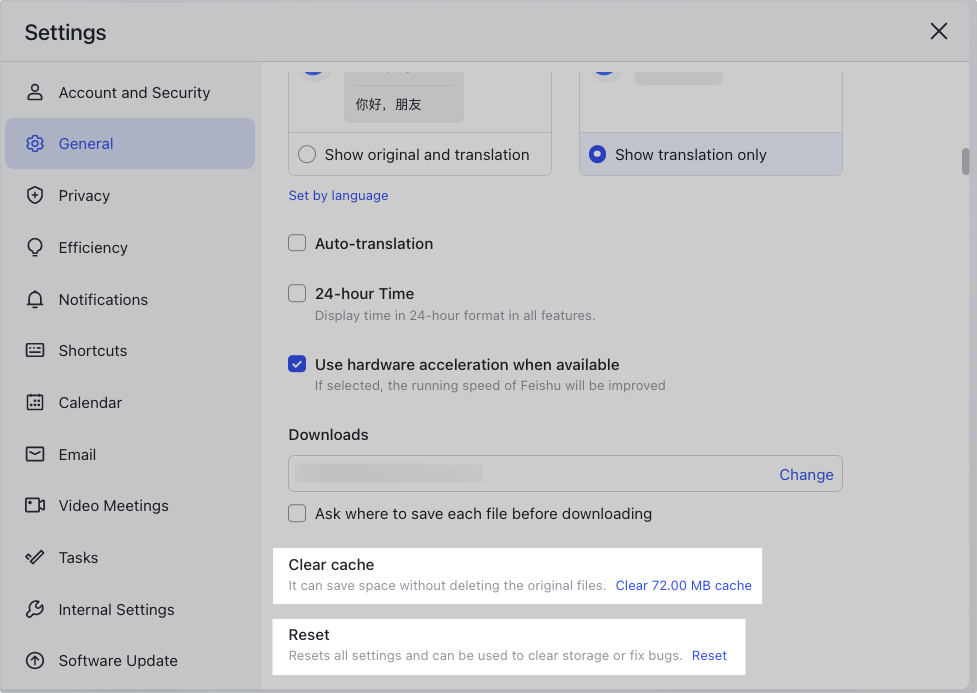Open Account and Security settings
This screenshot has height=693, width=977.
click(134, 92)
